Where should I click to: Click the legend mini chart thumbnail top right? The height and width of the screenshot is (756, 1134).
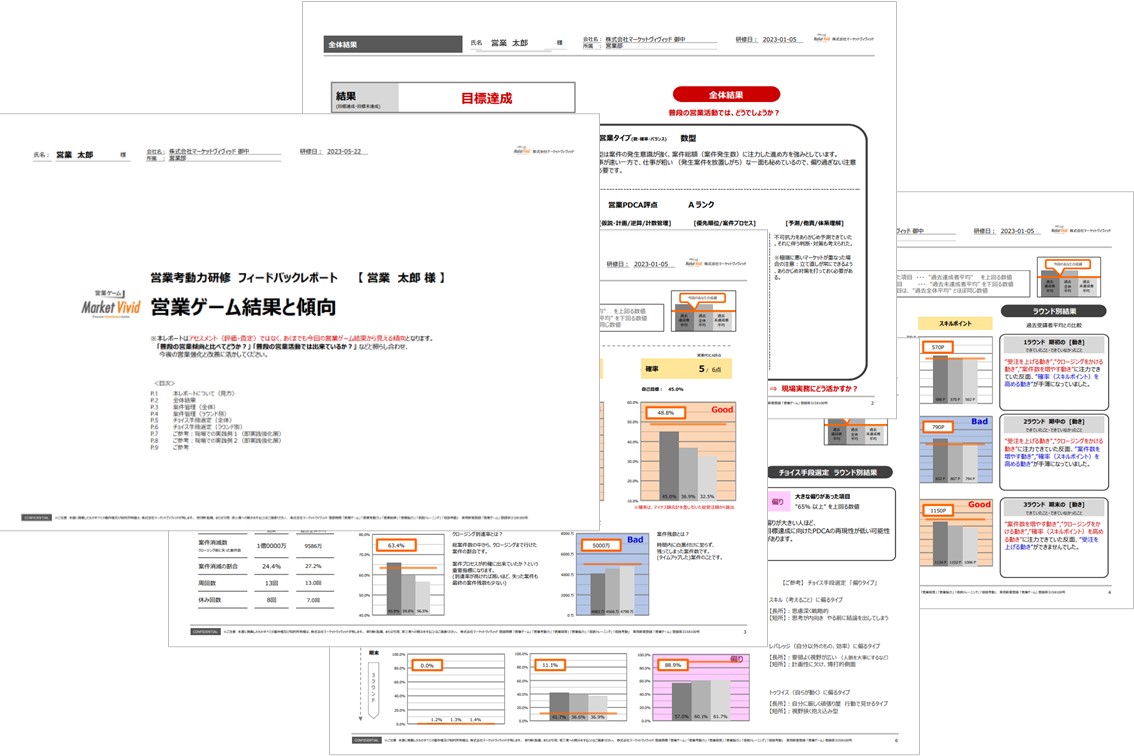[1069, 277]
